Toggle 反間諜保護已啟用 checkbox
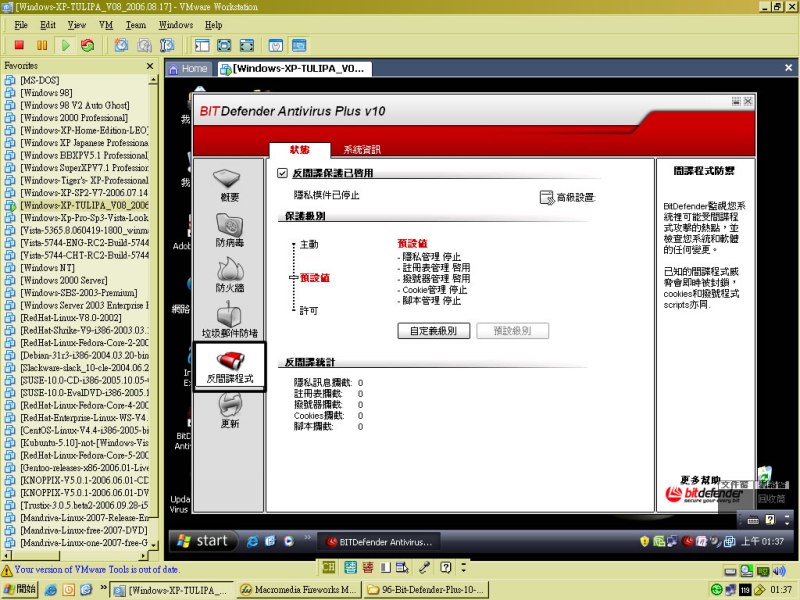Viewport: 800px width, 600px height. tap(282, 173)
